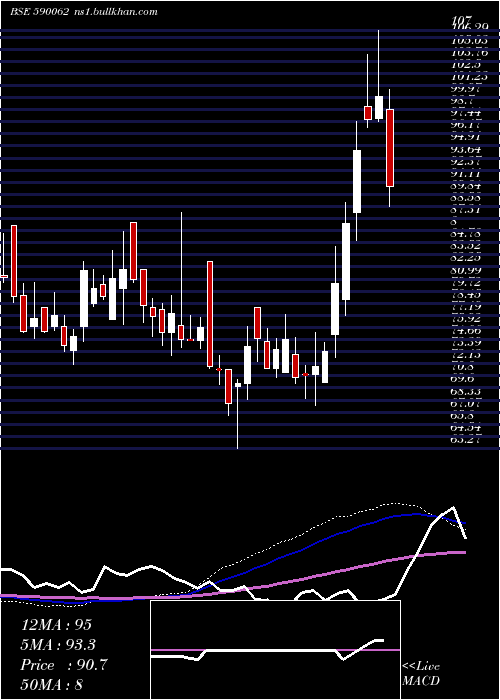Click the BSE 590062 chart title

click(x=39, y=12)
